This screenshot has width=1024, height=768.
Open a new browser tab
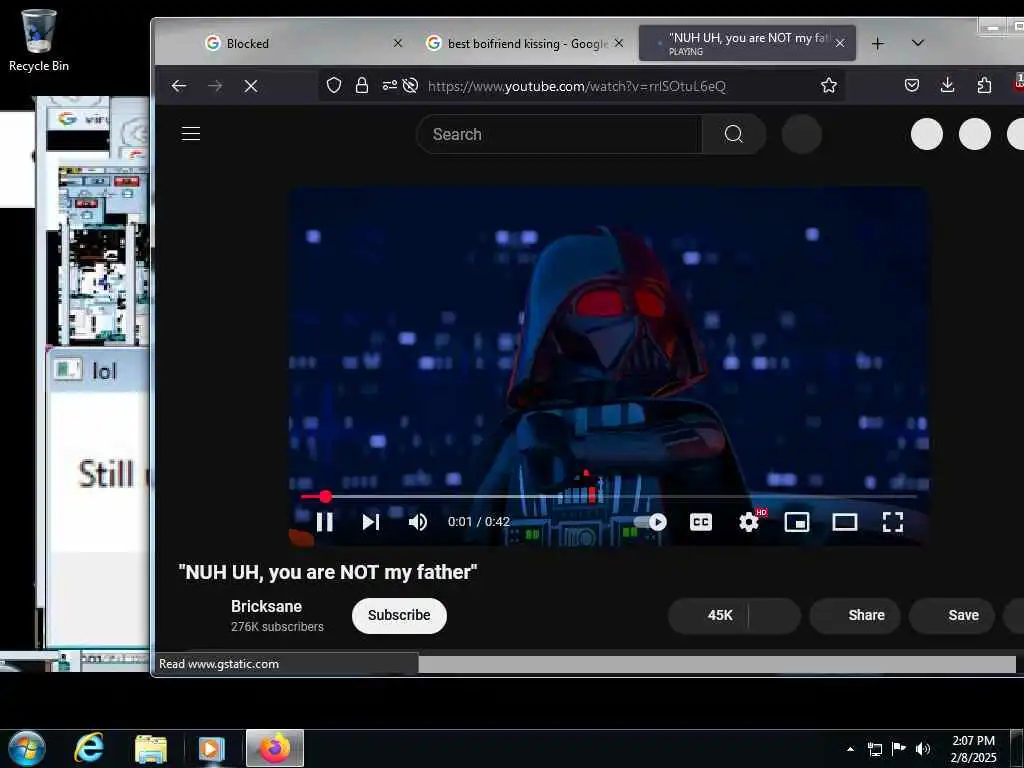878,43
